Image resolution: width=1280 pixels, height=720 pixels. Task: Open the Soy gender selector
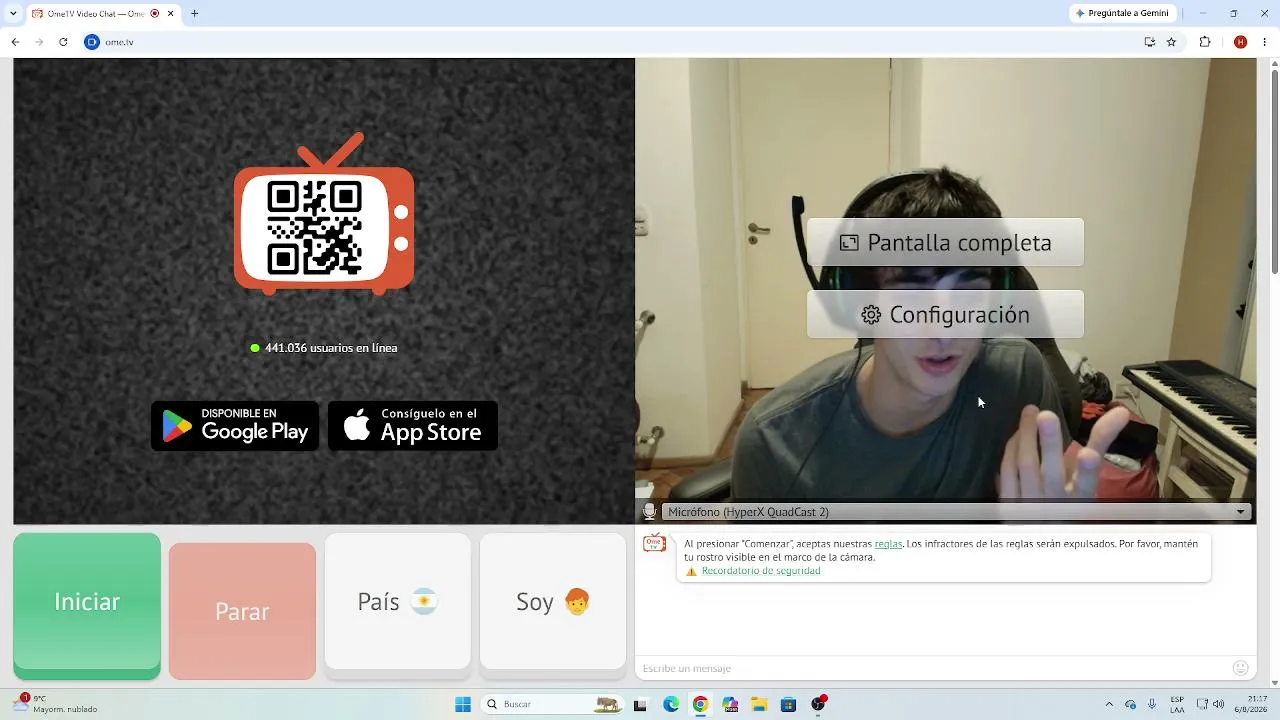(x=553, y=601)
